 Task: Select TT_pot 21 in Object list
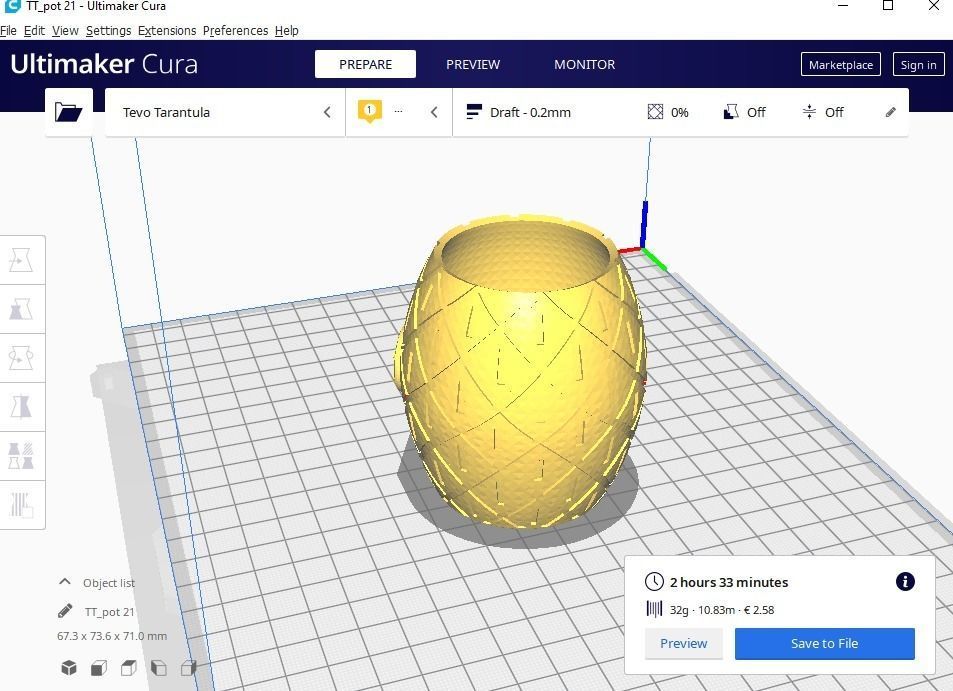click(109, 611)
